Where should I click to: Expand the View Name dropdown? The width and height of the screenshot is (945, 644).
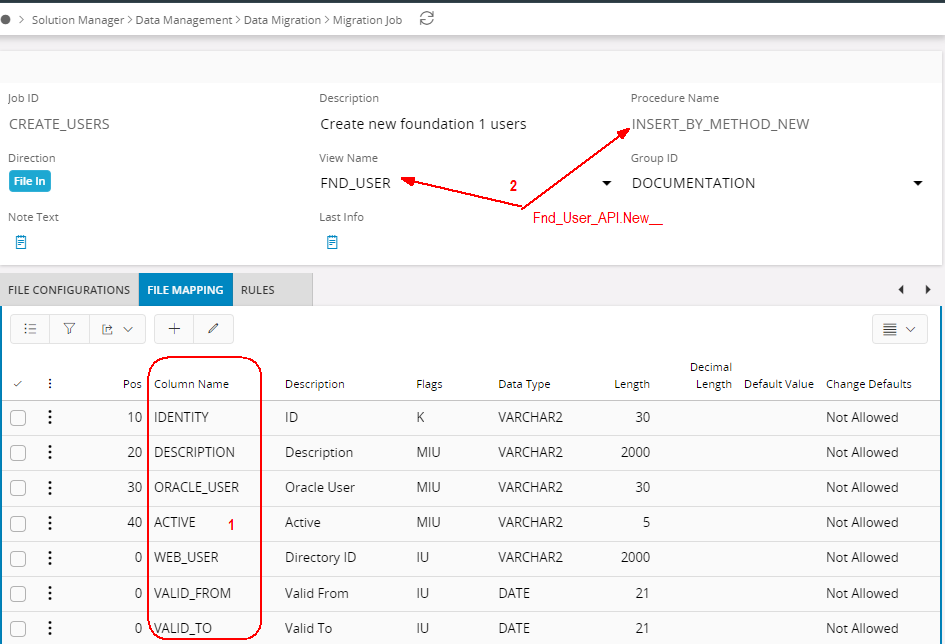[x=606, y=184]
